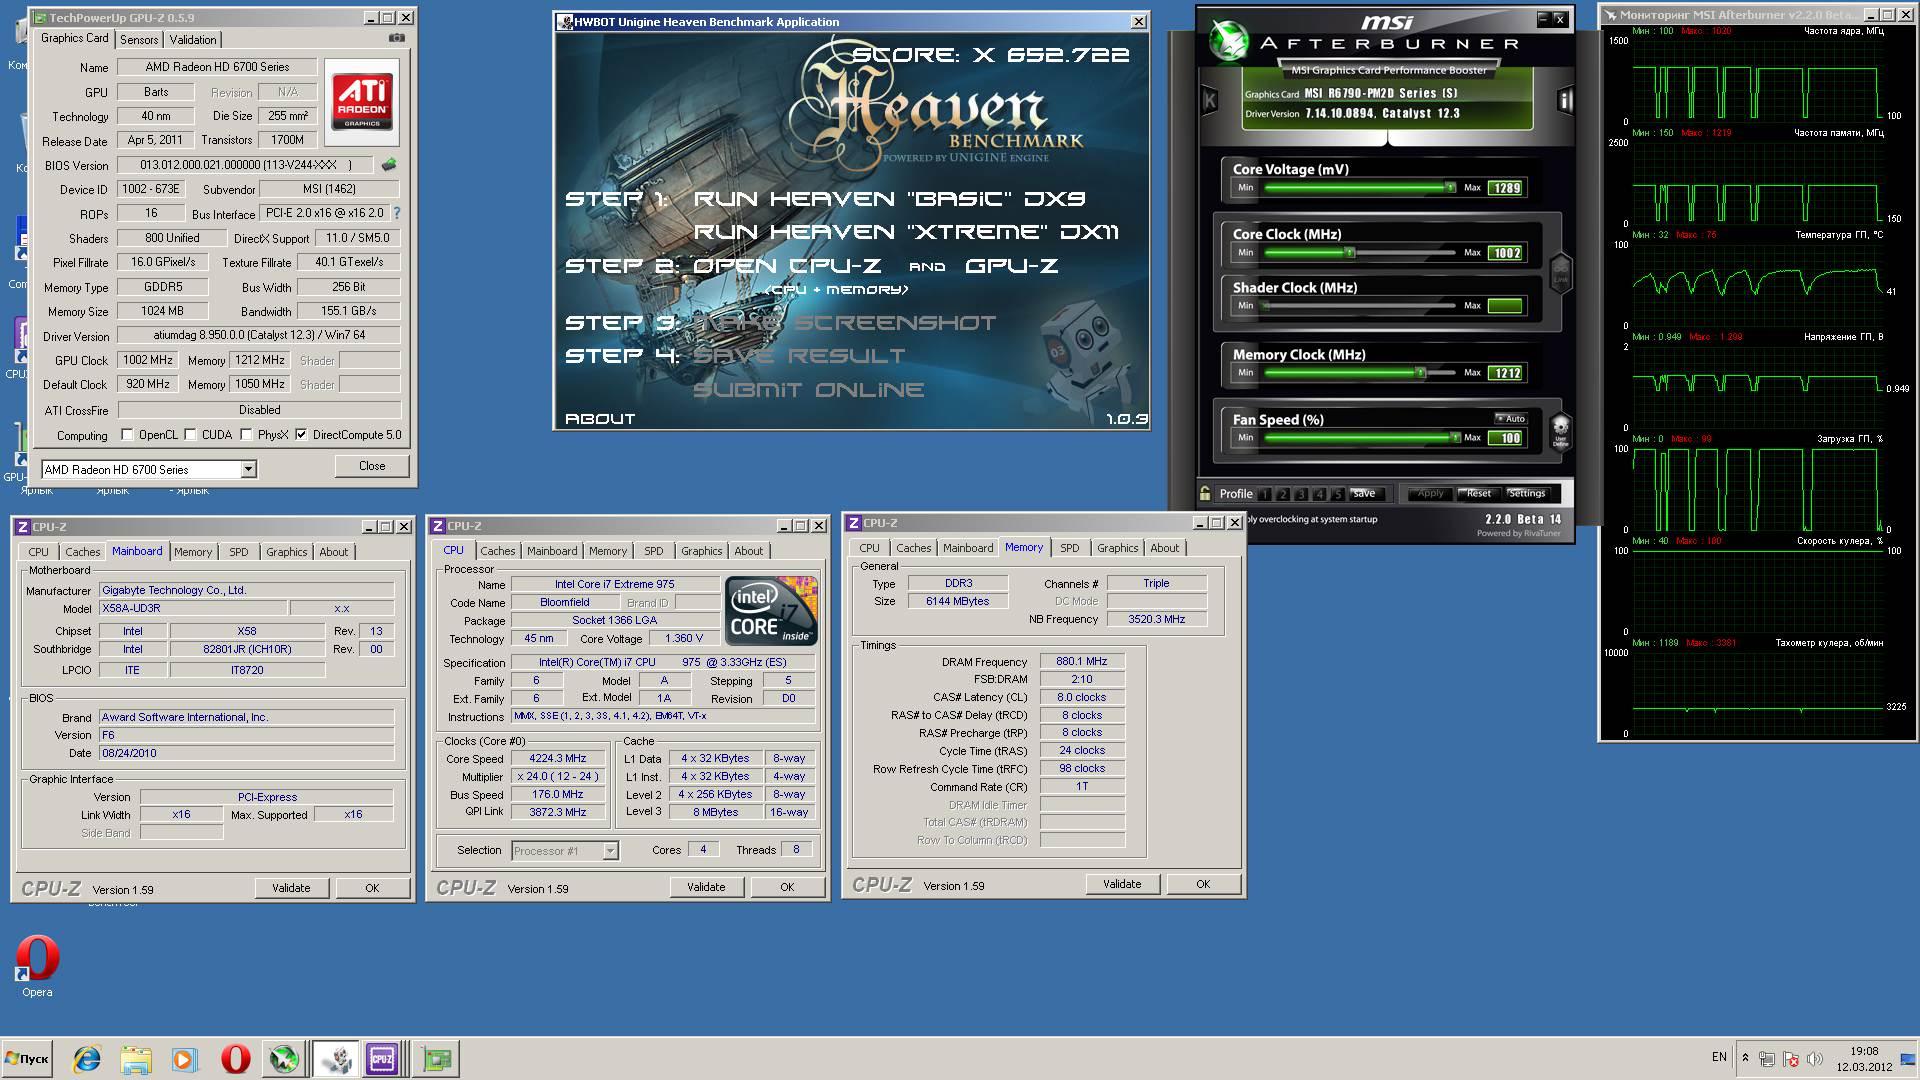Click 'Run Heaven Basic DX9' step
1920x1080 pixels.
coord(890,199)
